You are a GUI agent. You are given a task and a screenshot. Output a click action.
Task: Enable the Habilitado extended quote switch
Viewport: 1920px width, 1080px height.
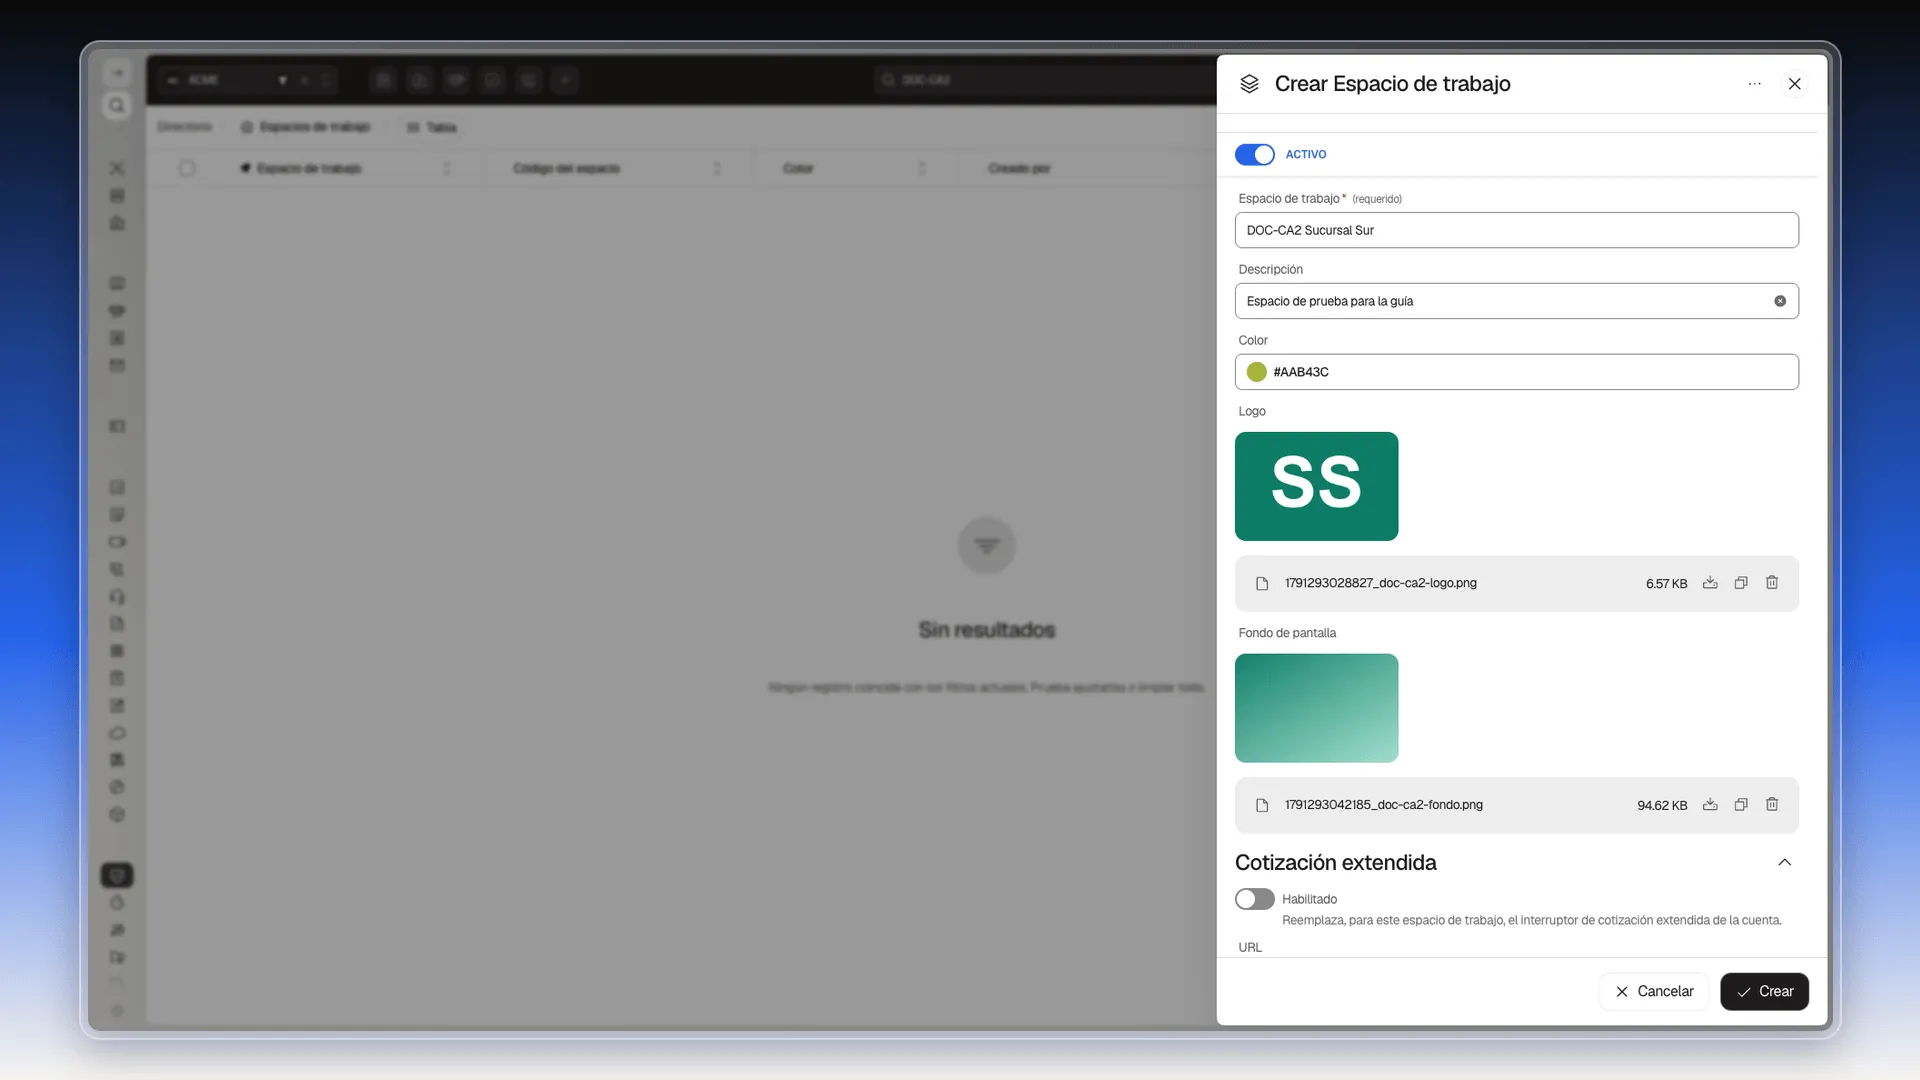point(1254,899)
